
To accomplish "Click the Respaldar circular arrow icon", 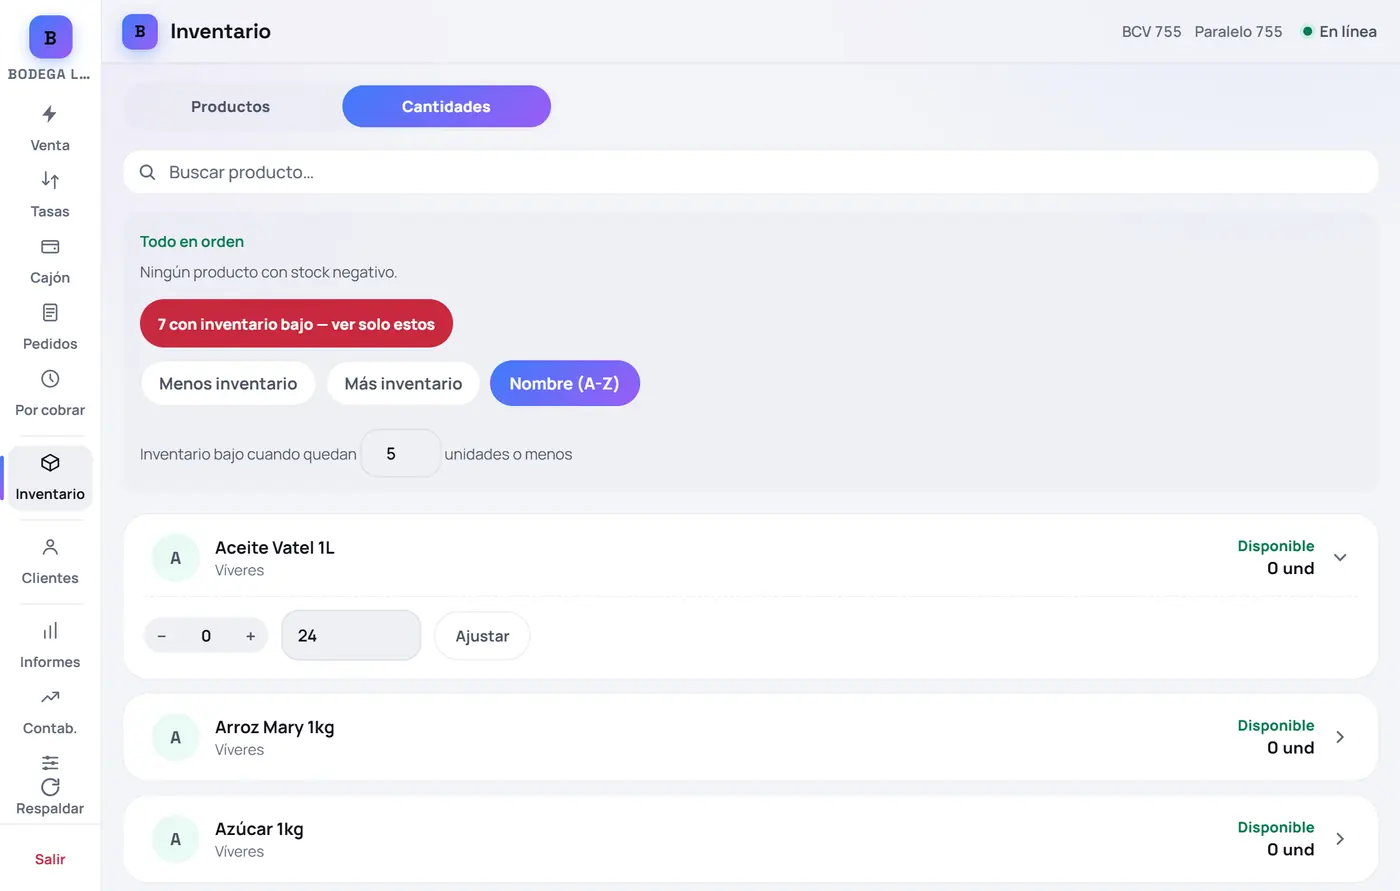I will point(50,787).
